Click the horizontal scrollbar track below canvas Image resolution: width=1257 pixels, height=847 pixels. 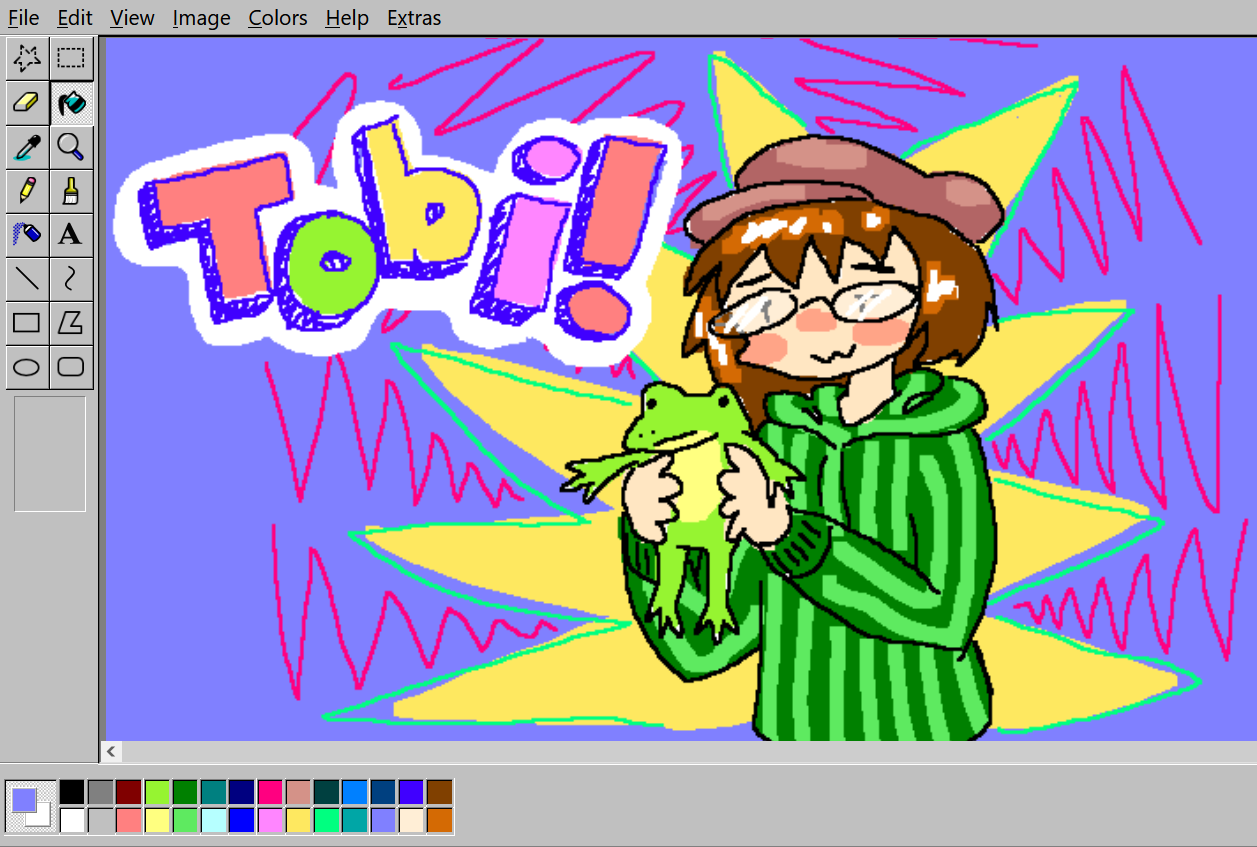tap(690, 751)
